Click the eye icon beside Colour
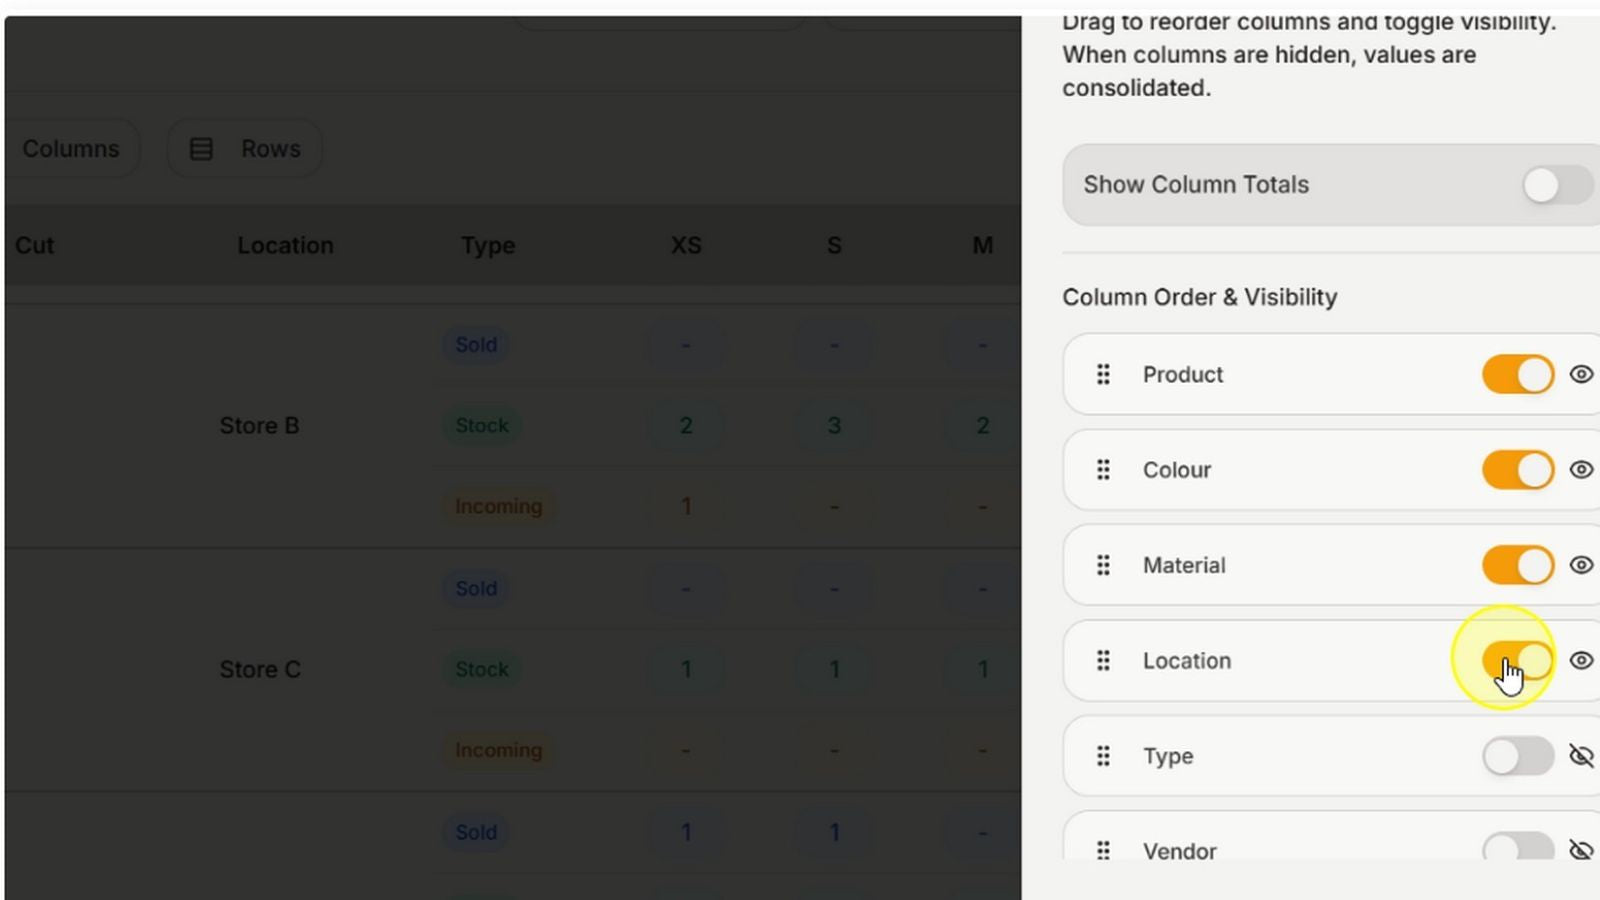Image resolution: width=1600 pixels, height=900 pixels. click(x=1581, y=470)
